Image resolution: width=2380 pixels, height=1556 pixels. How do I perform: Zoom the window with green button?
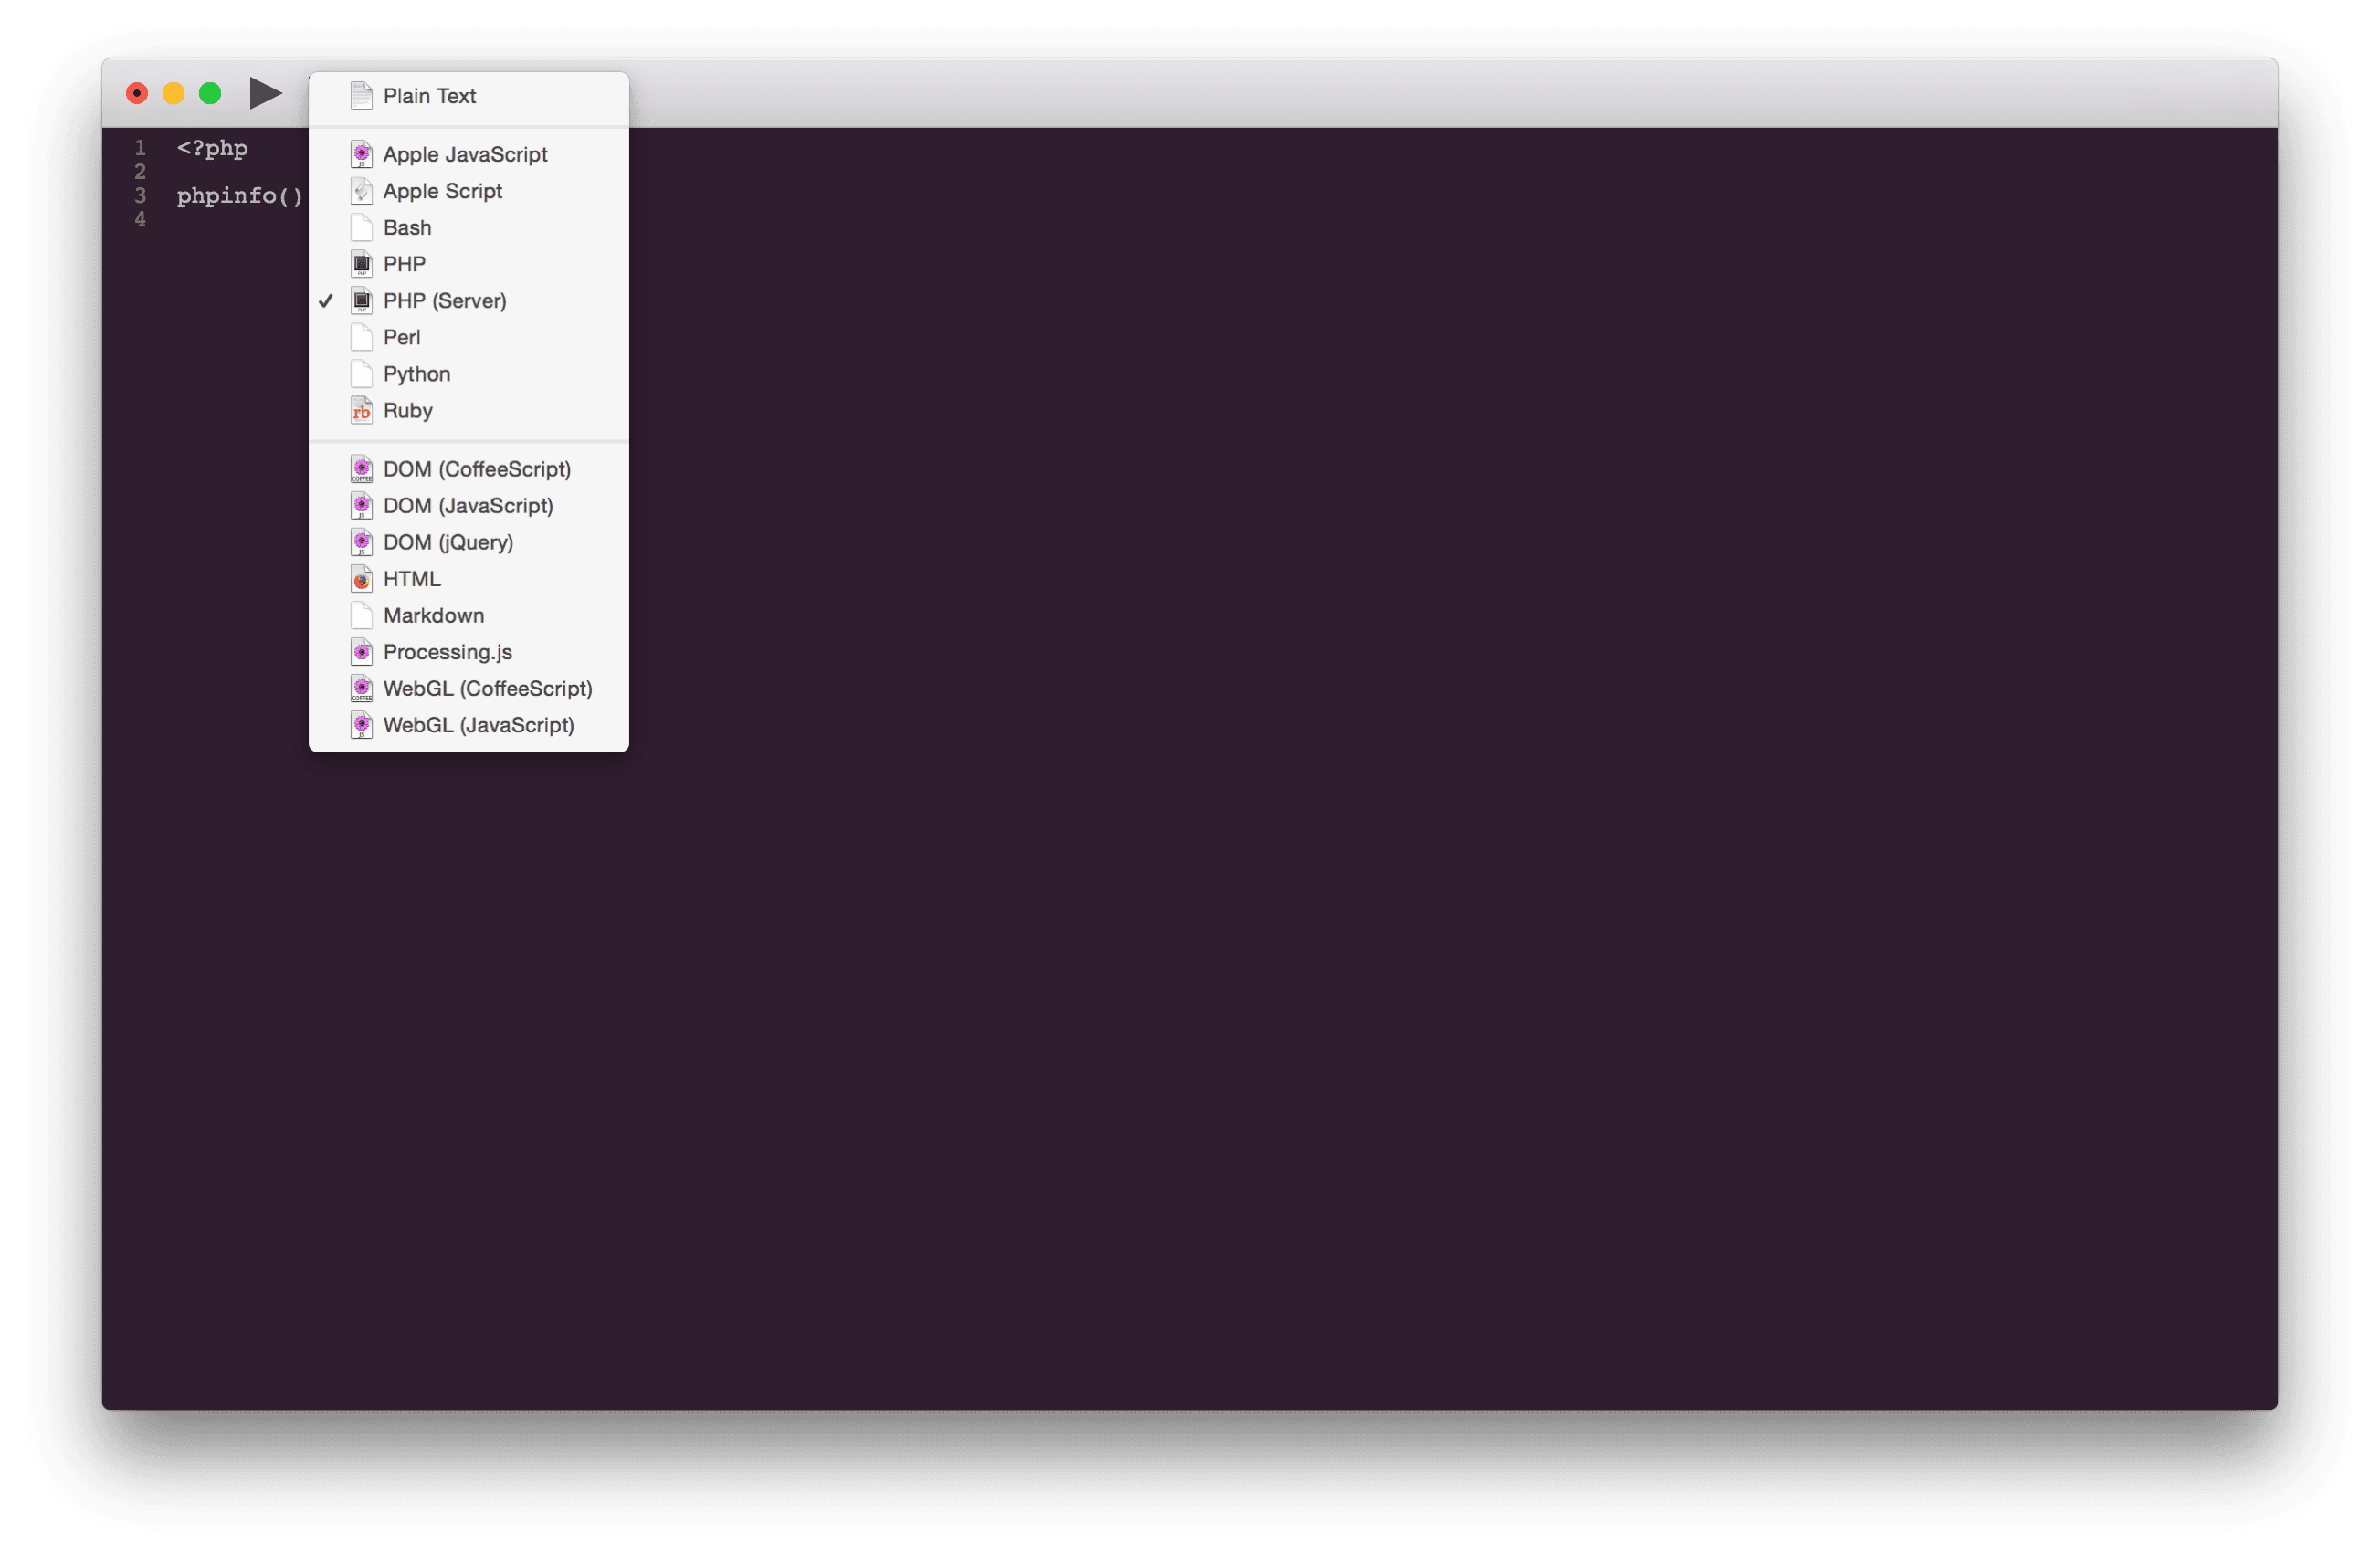pos(210,93)
